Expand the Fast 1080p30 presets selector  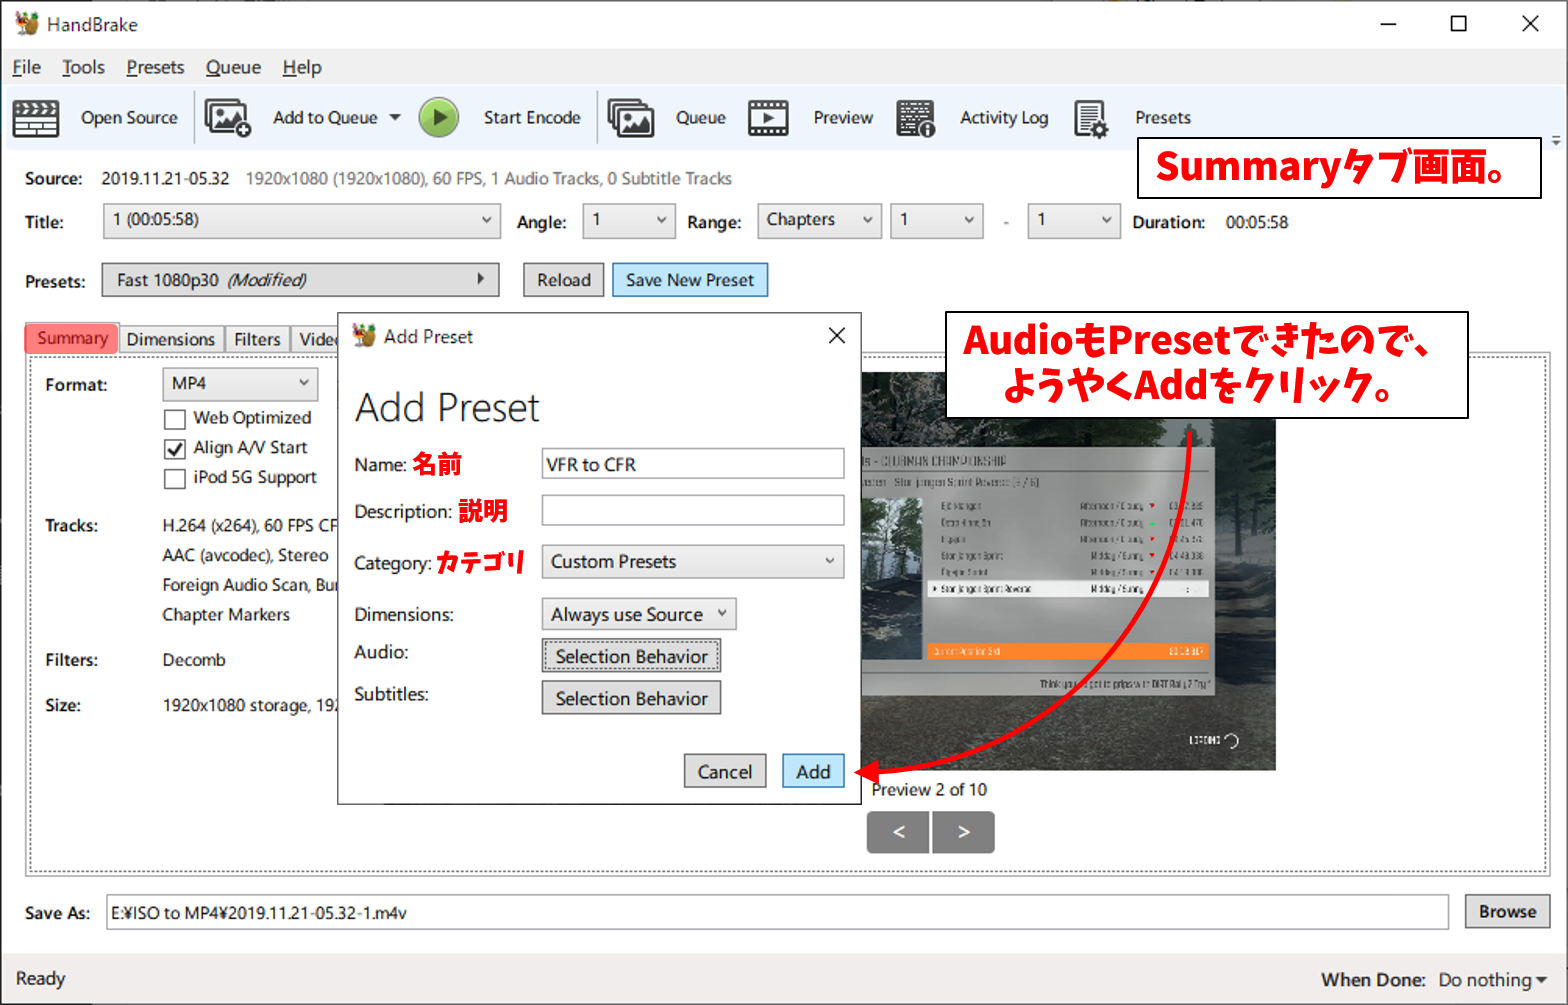(300, 280)
